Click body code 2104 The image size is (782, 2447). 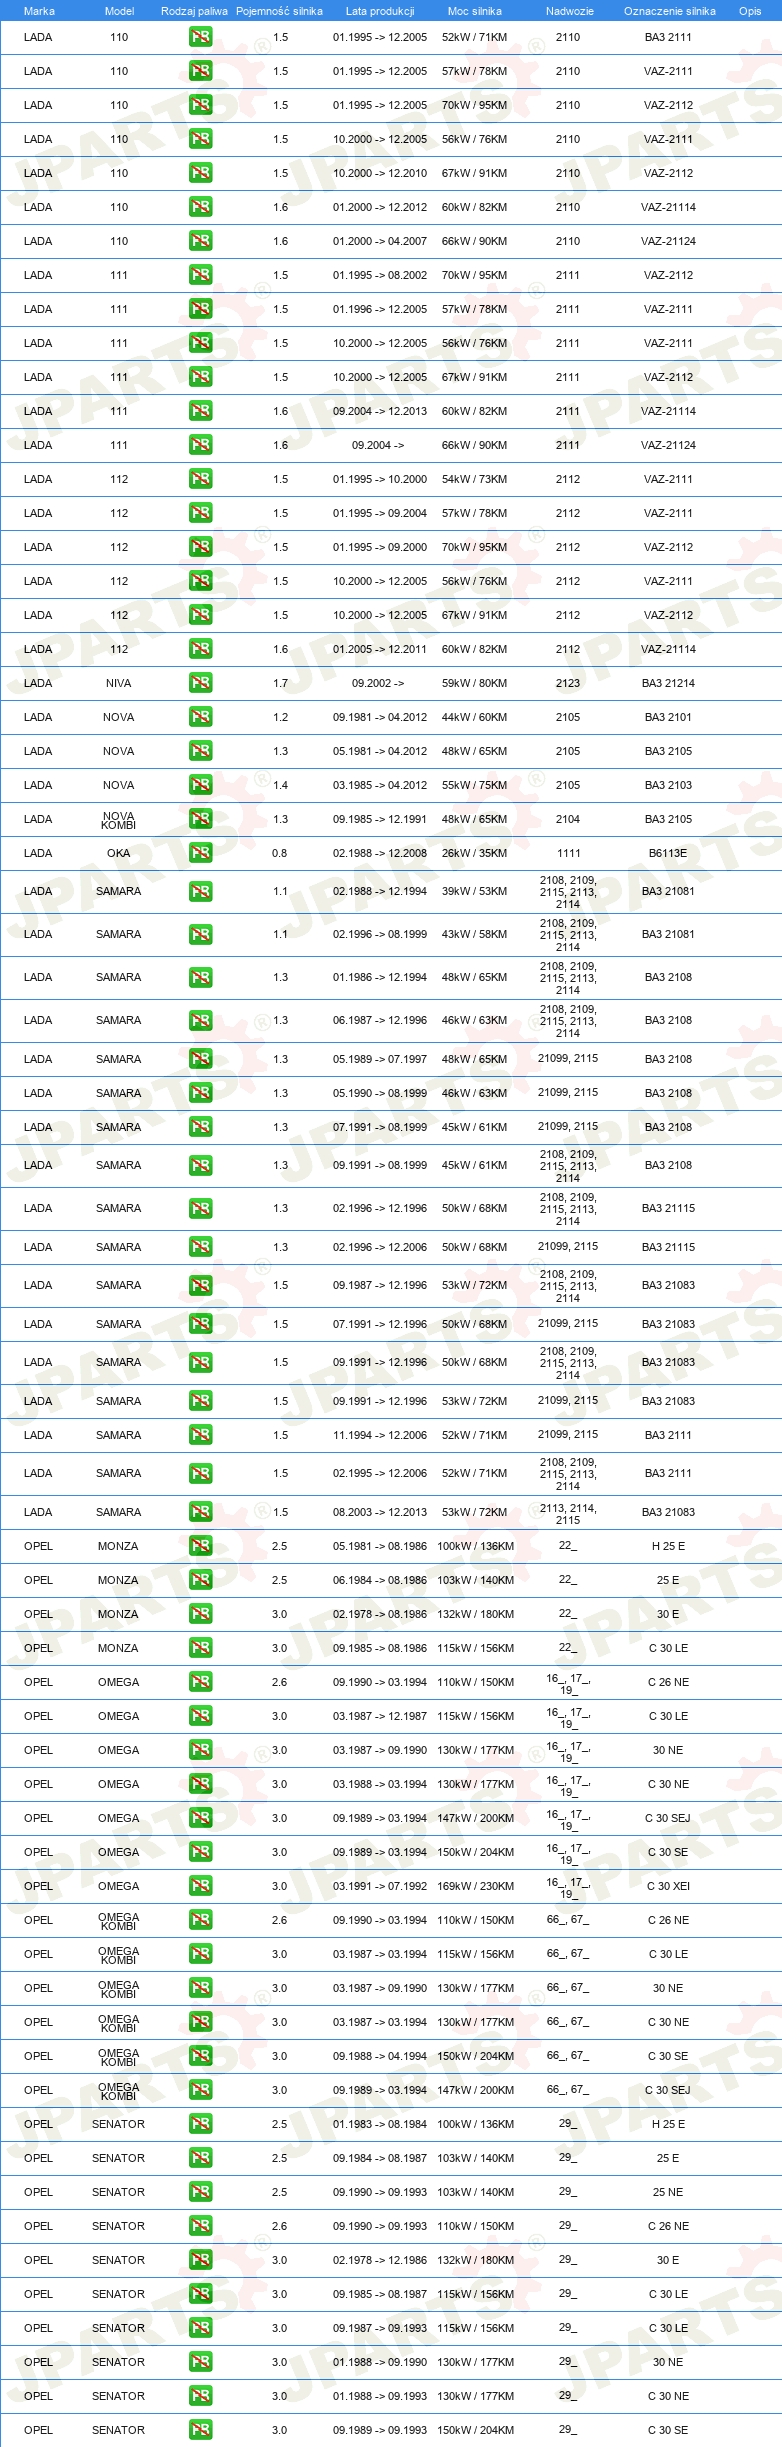click(x=568, y=819)
